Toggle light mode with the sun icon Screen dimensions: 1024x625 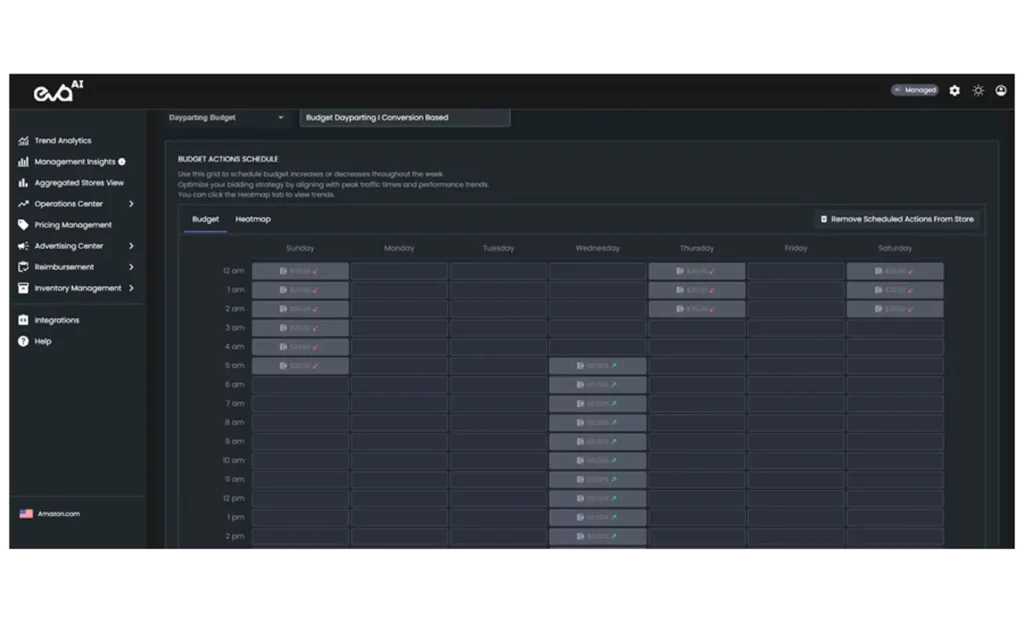[x=978, y=90]
